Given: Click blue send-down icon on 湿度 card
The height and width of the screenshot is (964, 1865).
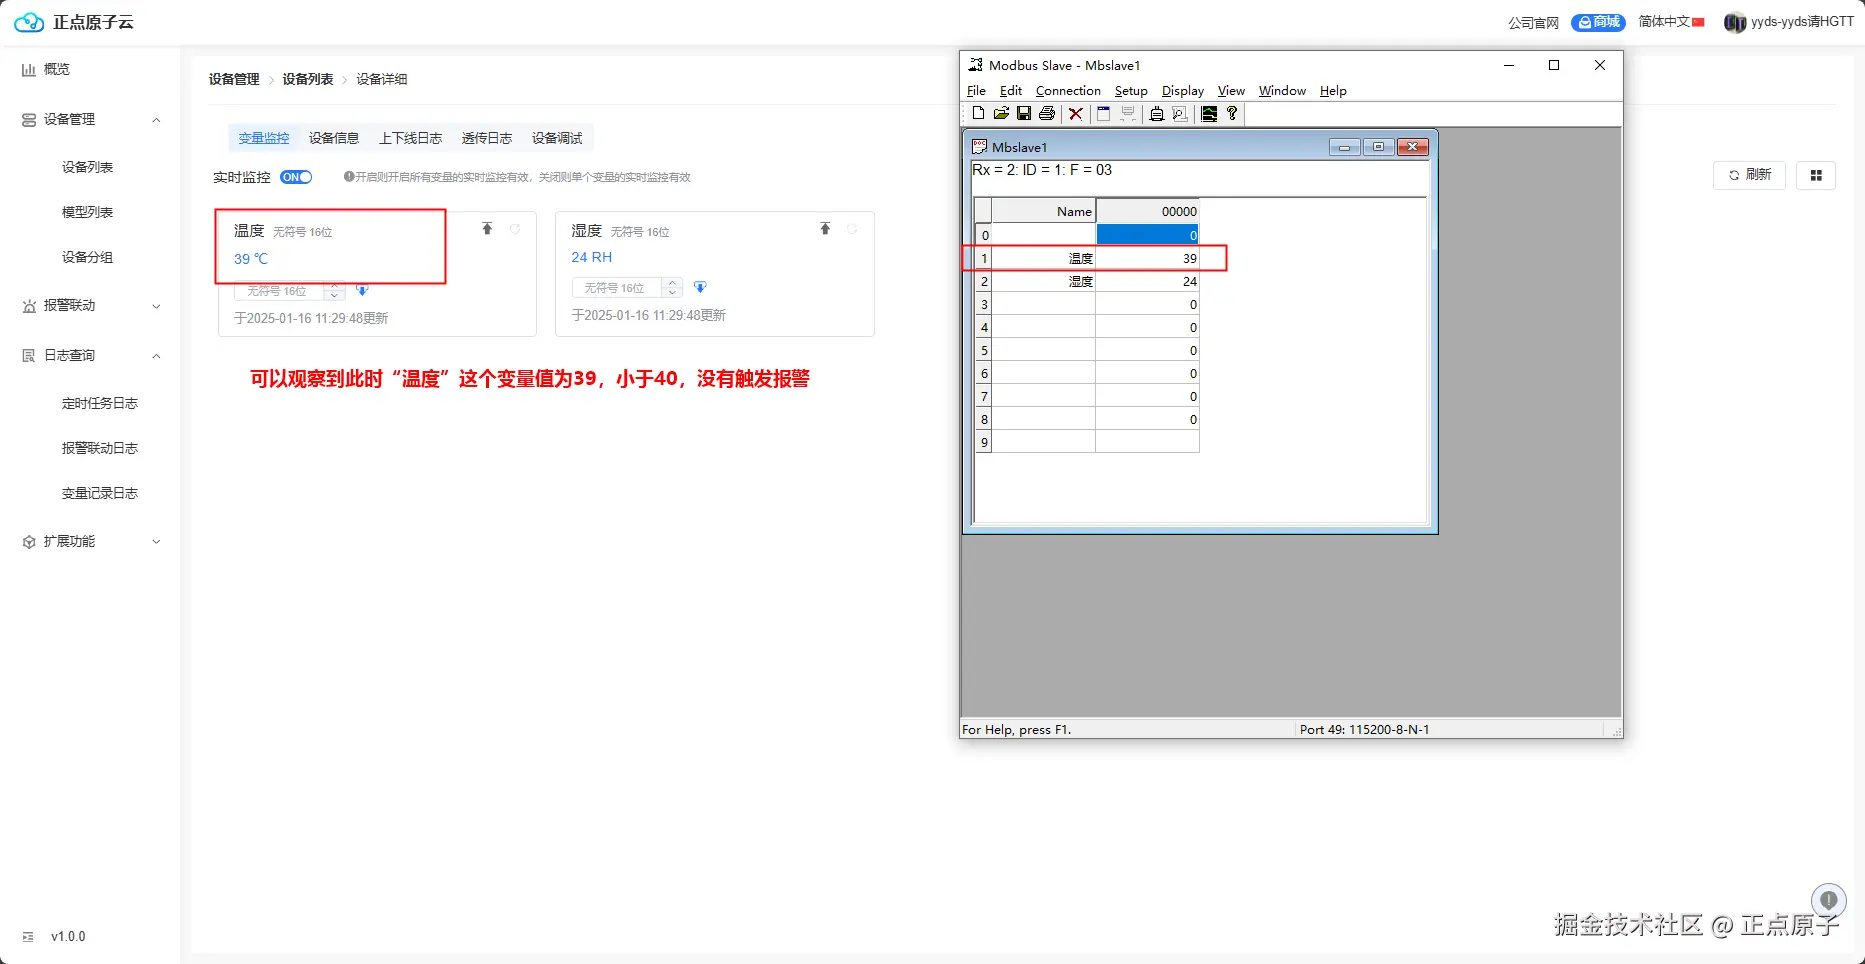Looking at the screenshot, I should click(700, 287).
